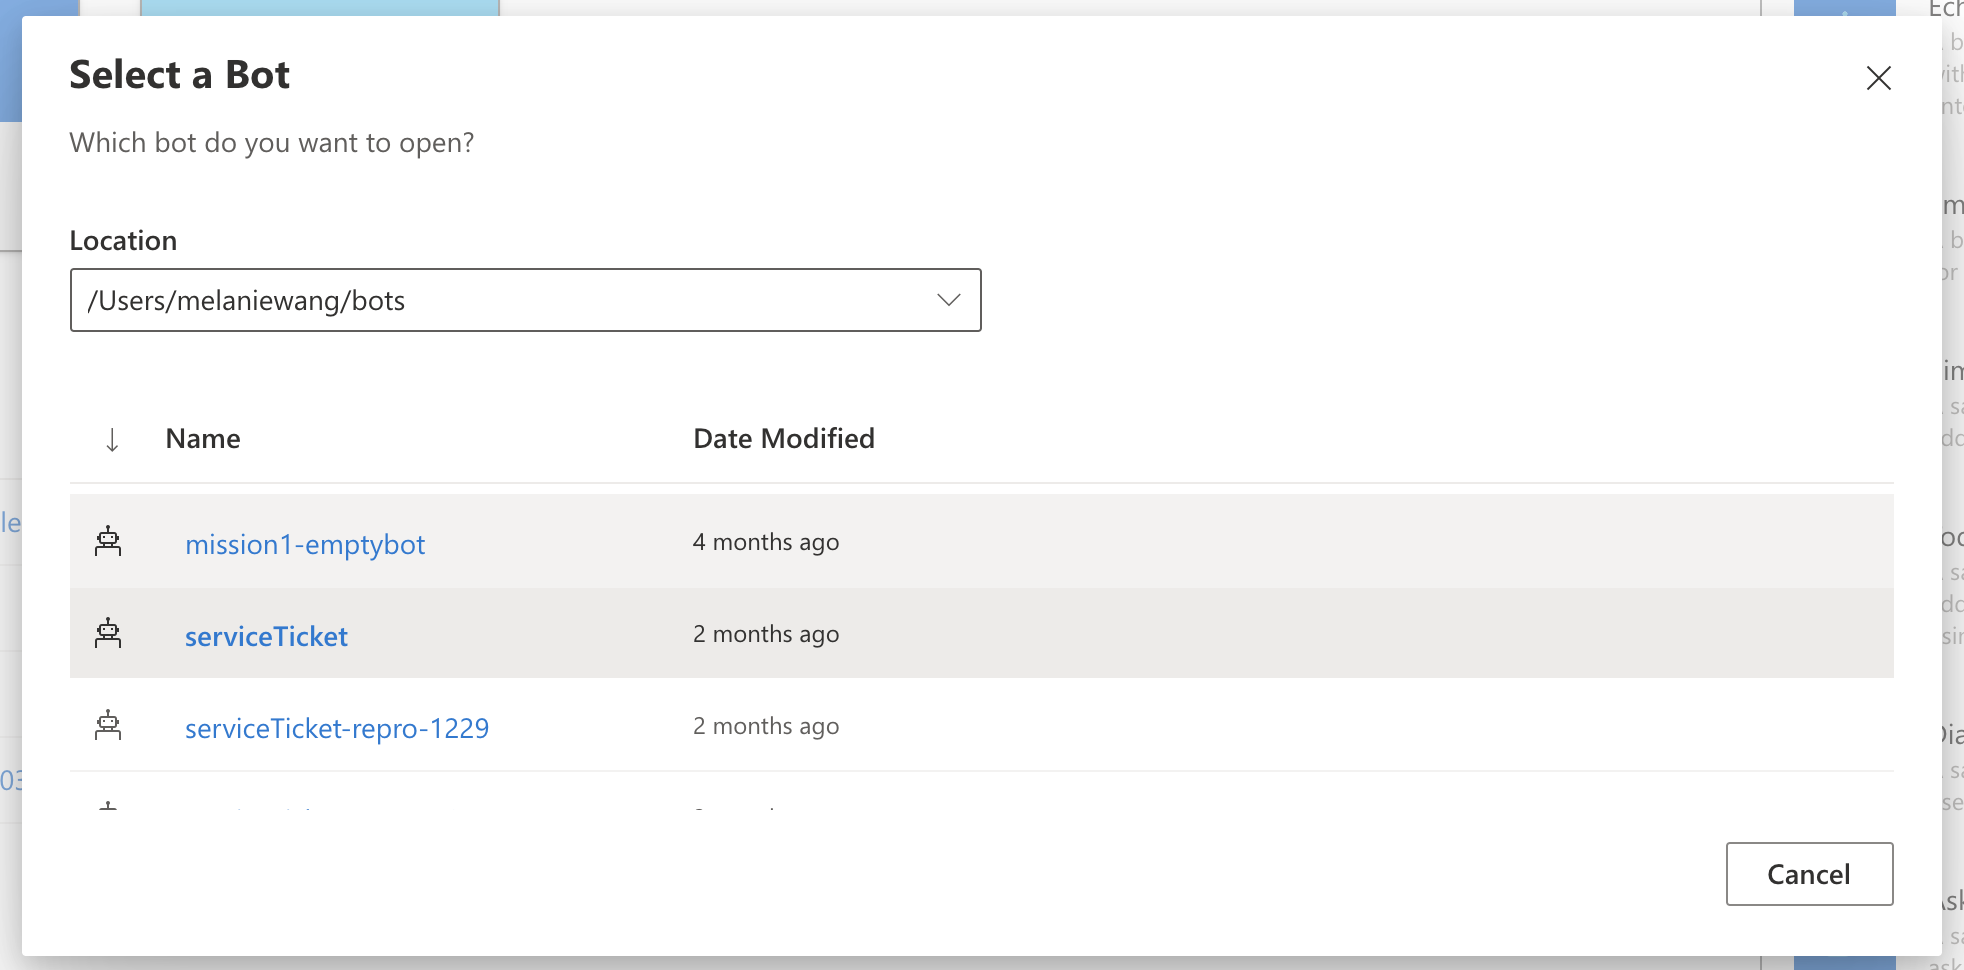Click the bot icon beside mission1-emptybot
1964x970 pixels.
110,542
